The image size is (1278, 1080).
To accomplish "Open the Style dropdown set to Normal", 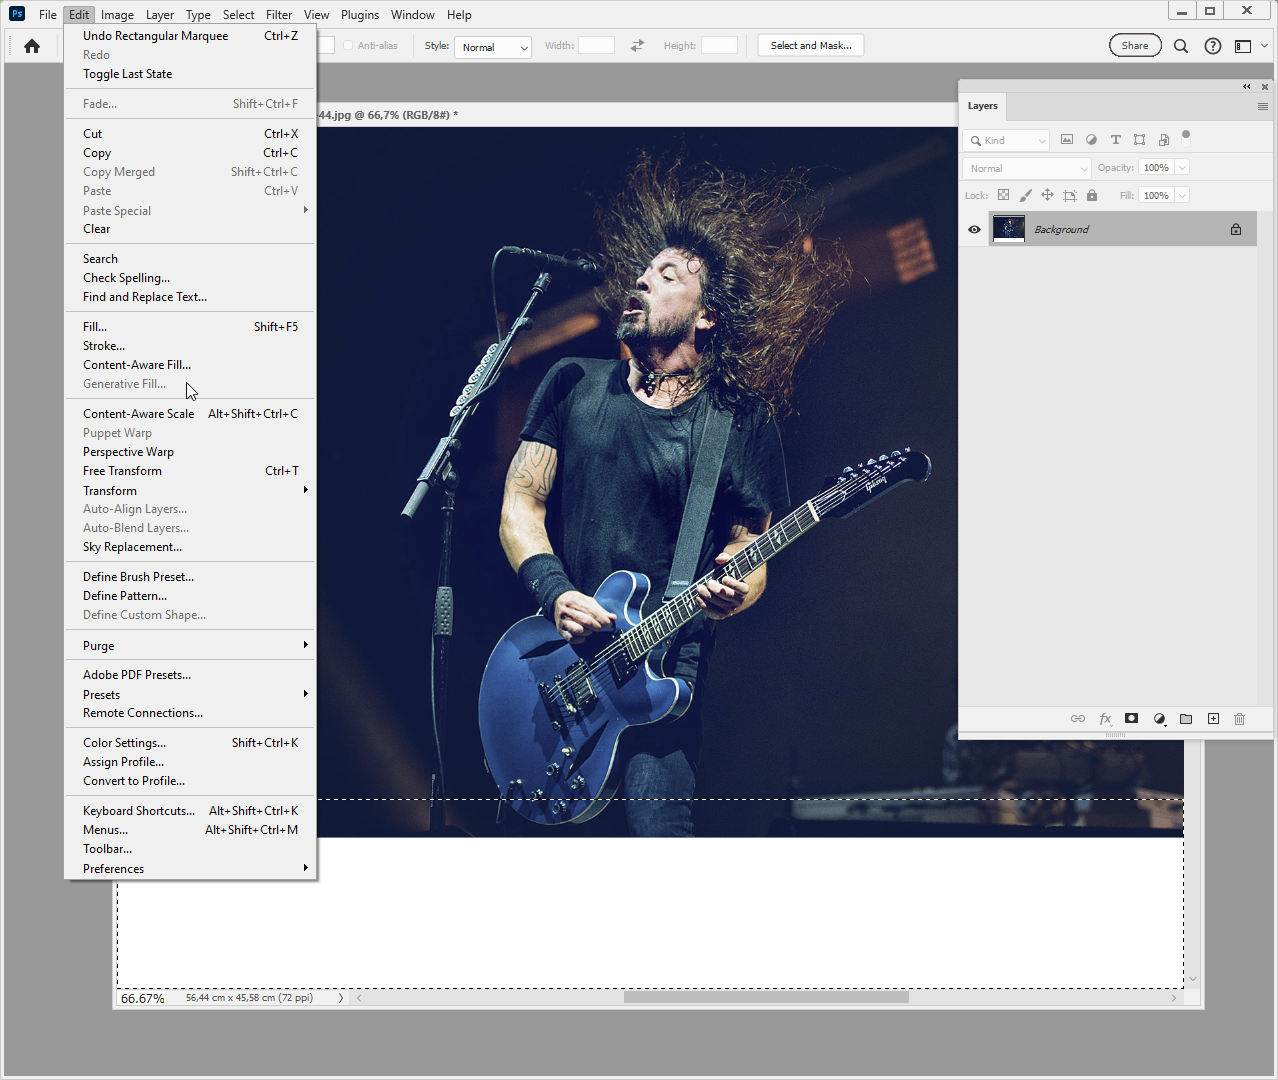I will (x=493, y=47).
